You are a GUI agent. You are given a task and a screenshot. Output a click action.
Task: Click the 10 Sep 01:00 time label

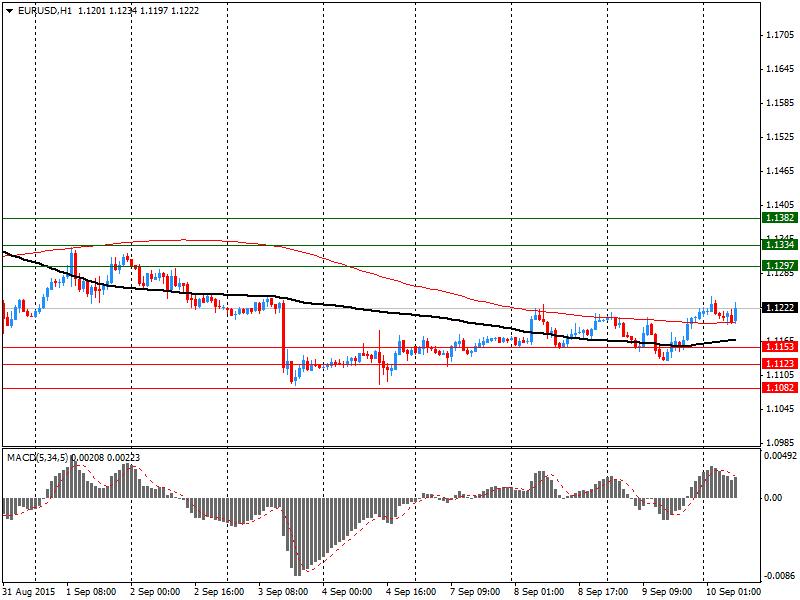pos(733,592)
